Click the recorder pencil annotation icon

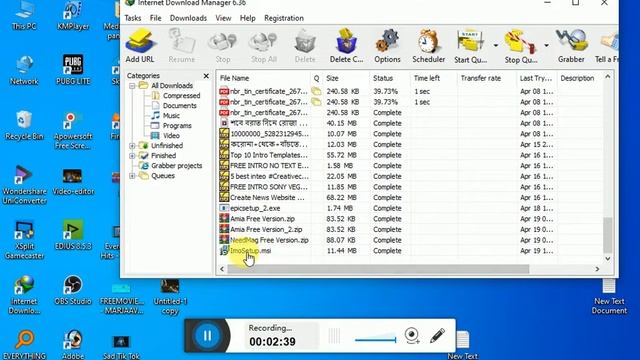(x=438, y=336)
